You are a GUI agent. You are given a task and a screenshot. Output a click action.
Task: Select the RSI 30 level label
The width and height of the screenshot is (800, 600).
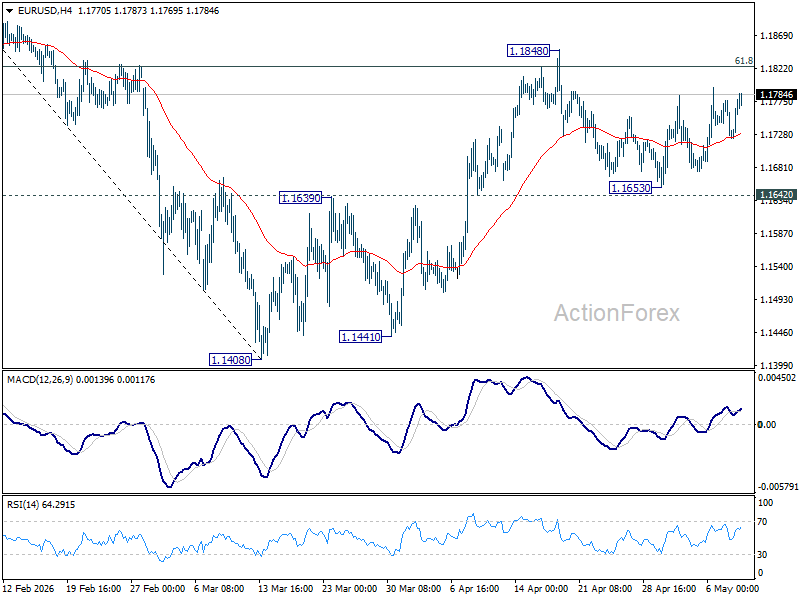(762, 555)
